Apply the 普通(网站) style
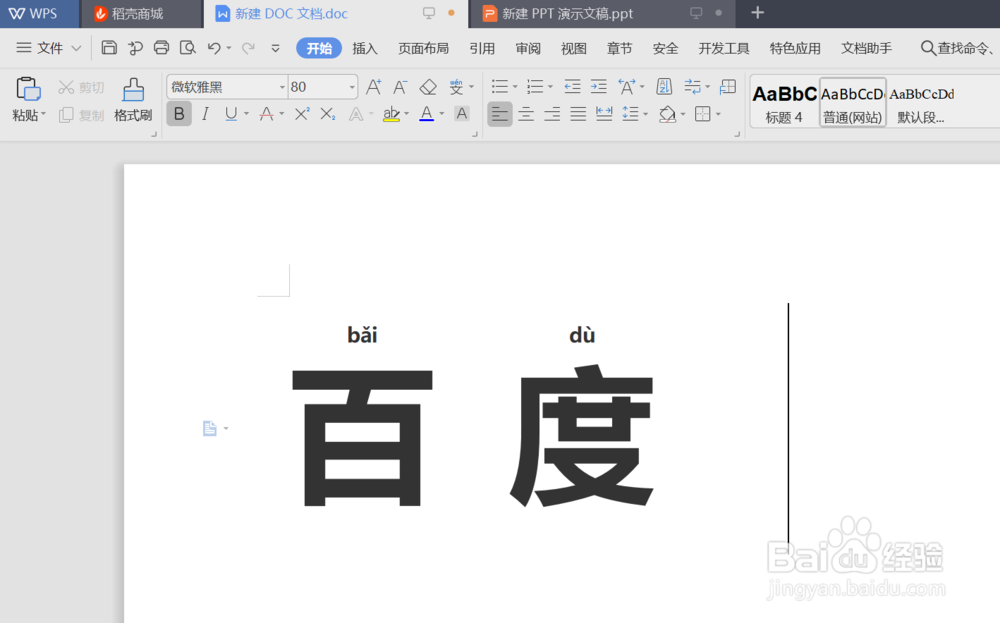Image resolution: width=1000 pixels, height=623 pixels. point(853,103)
